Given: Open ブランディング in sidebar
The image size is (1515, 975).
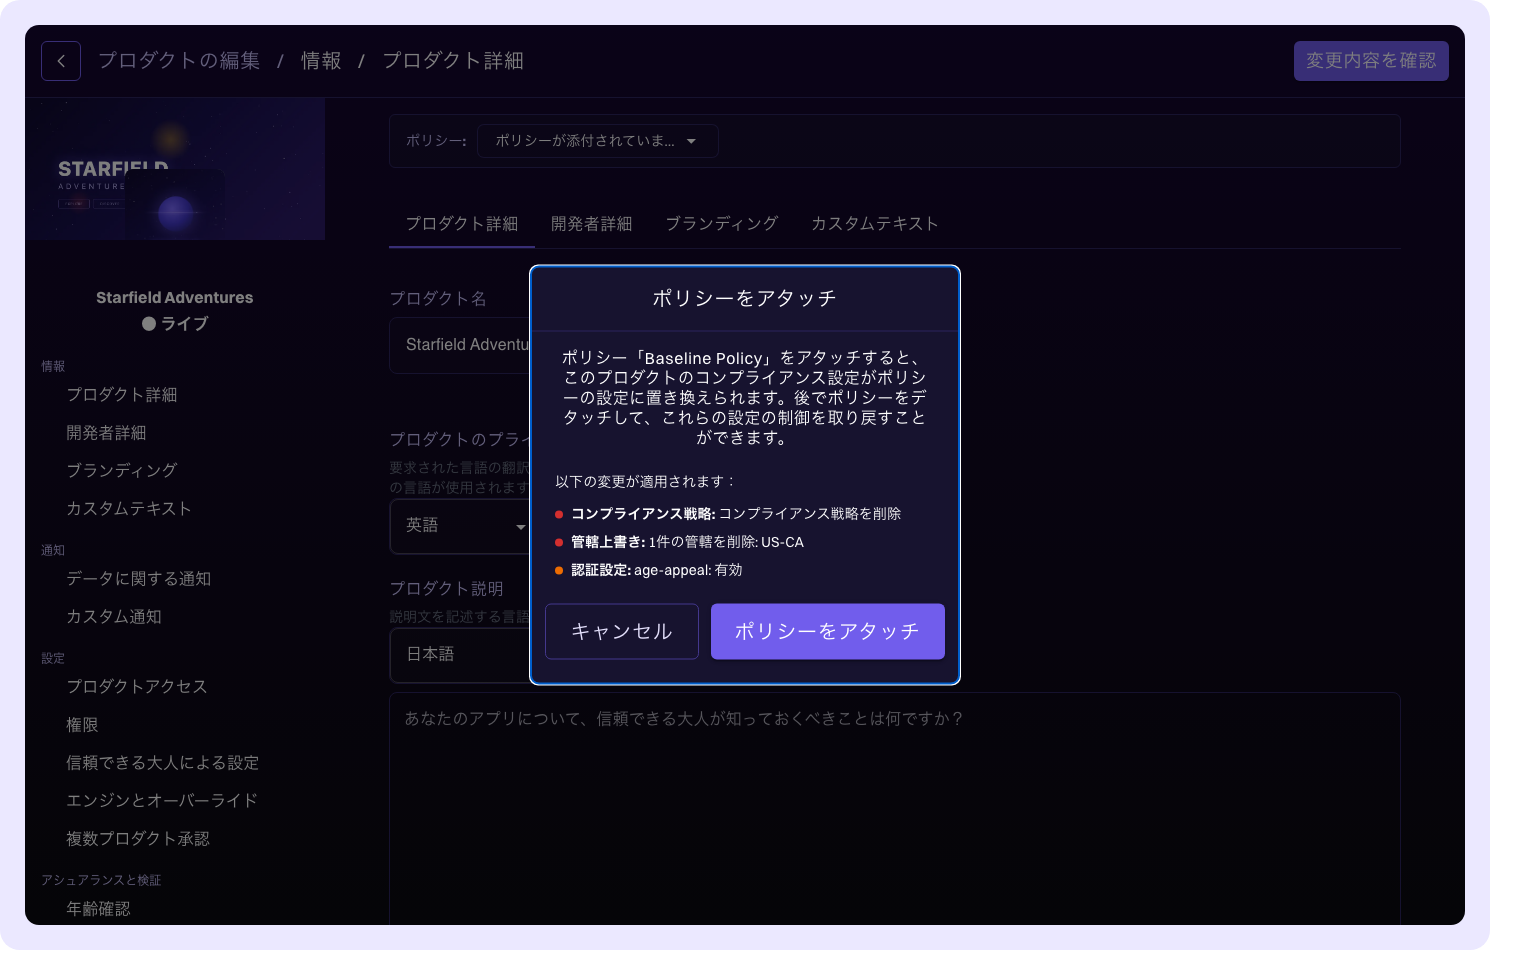Looking at the screenshot, I should (122, 471).
